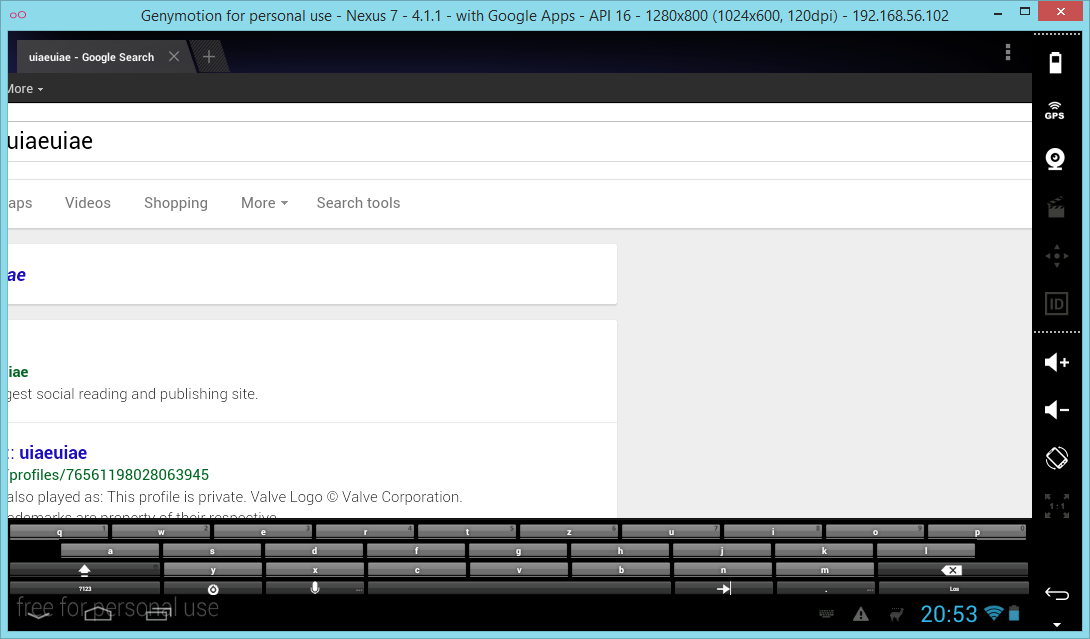Select the Shopping search tab
The height and width of the screenshot is (639, 1090).
point(176,203)
